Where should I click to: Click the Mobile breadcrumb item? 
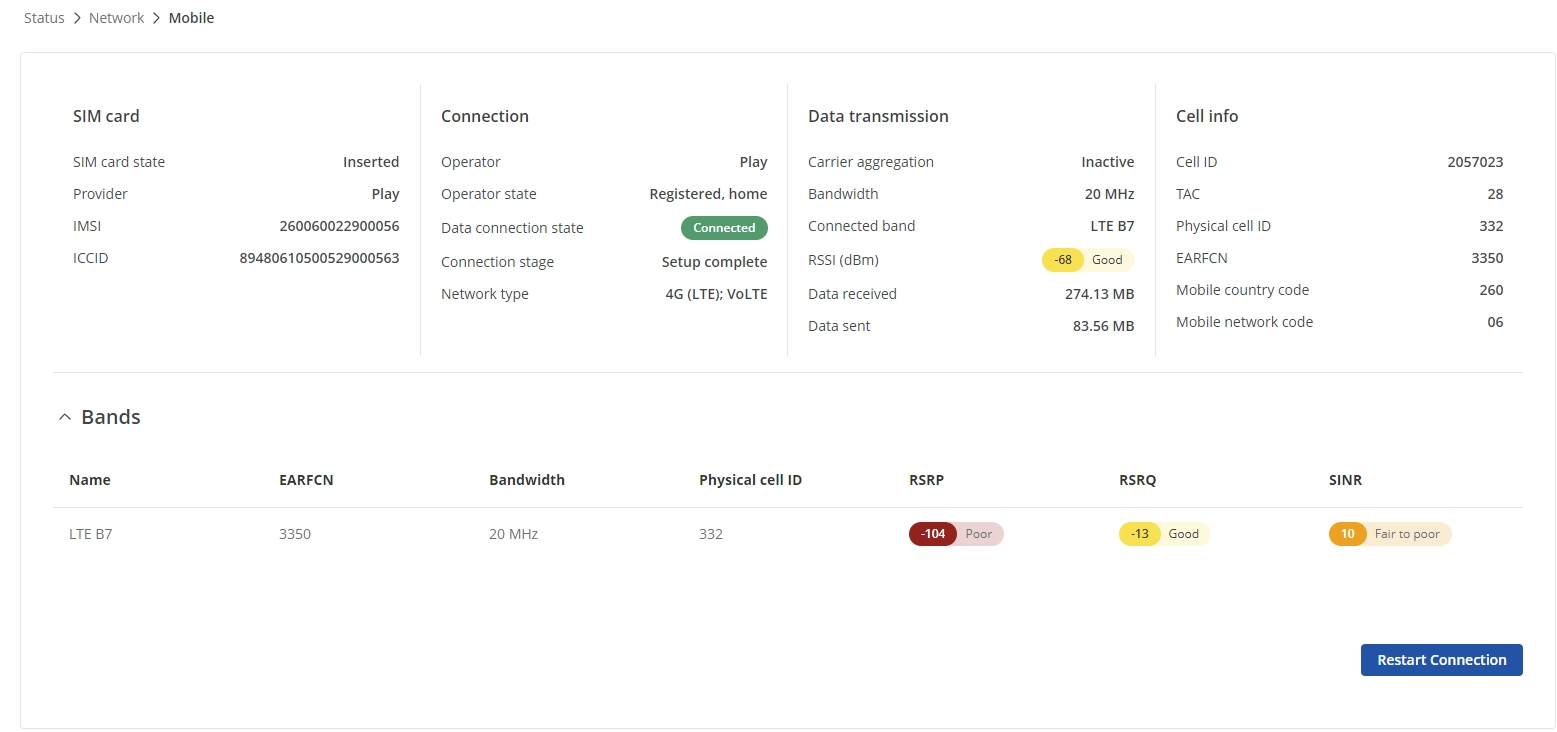pyautogui.click(x=191, y=18)
